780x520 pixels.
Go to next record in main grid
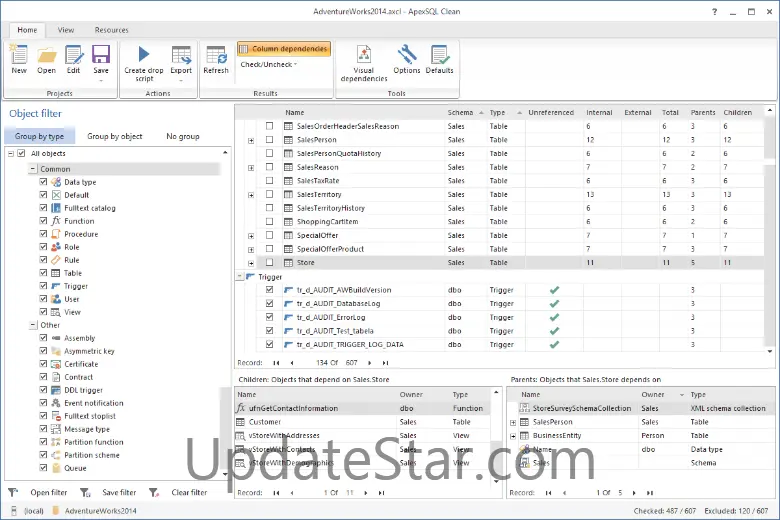pyautogui.click(x=370, y=363)
